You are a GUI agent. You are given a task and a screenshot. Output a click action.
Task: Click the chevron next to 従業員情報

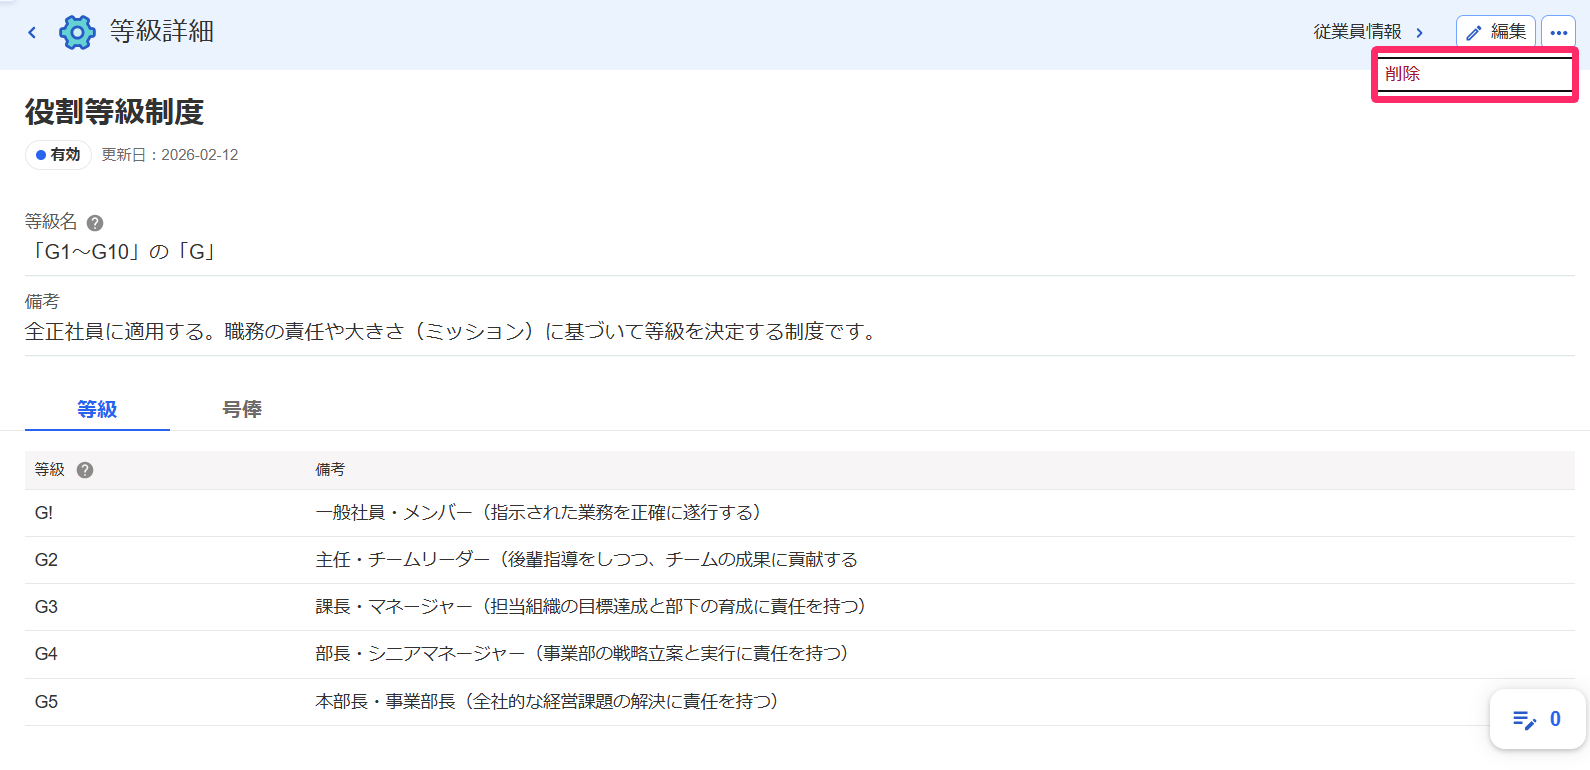click(1419, 32)
